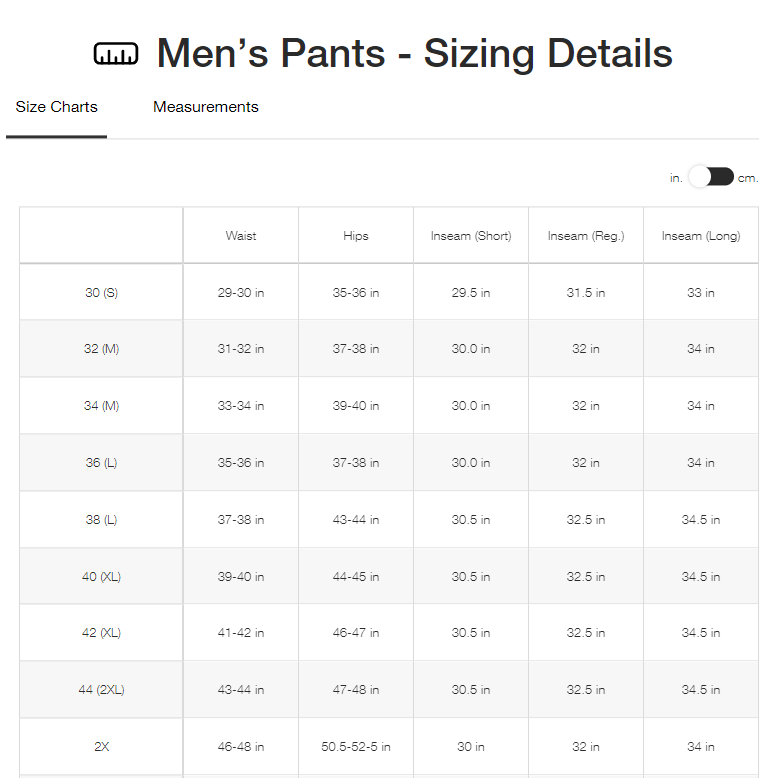The image size is (769, 778).
Task: Click the Inseam (Short) column header
Action: point(471,236)
